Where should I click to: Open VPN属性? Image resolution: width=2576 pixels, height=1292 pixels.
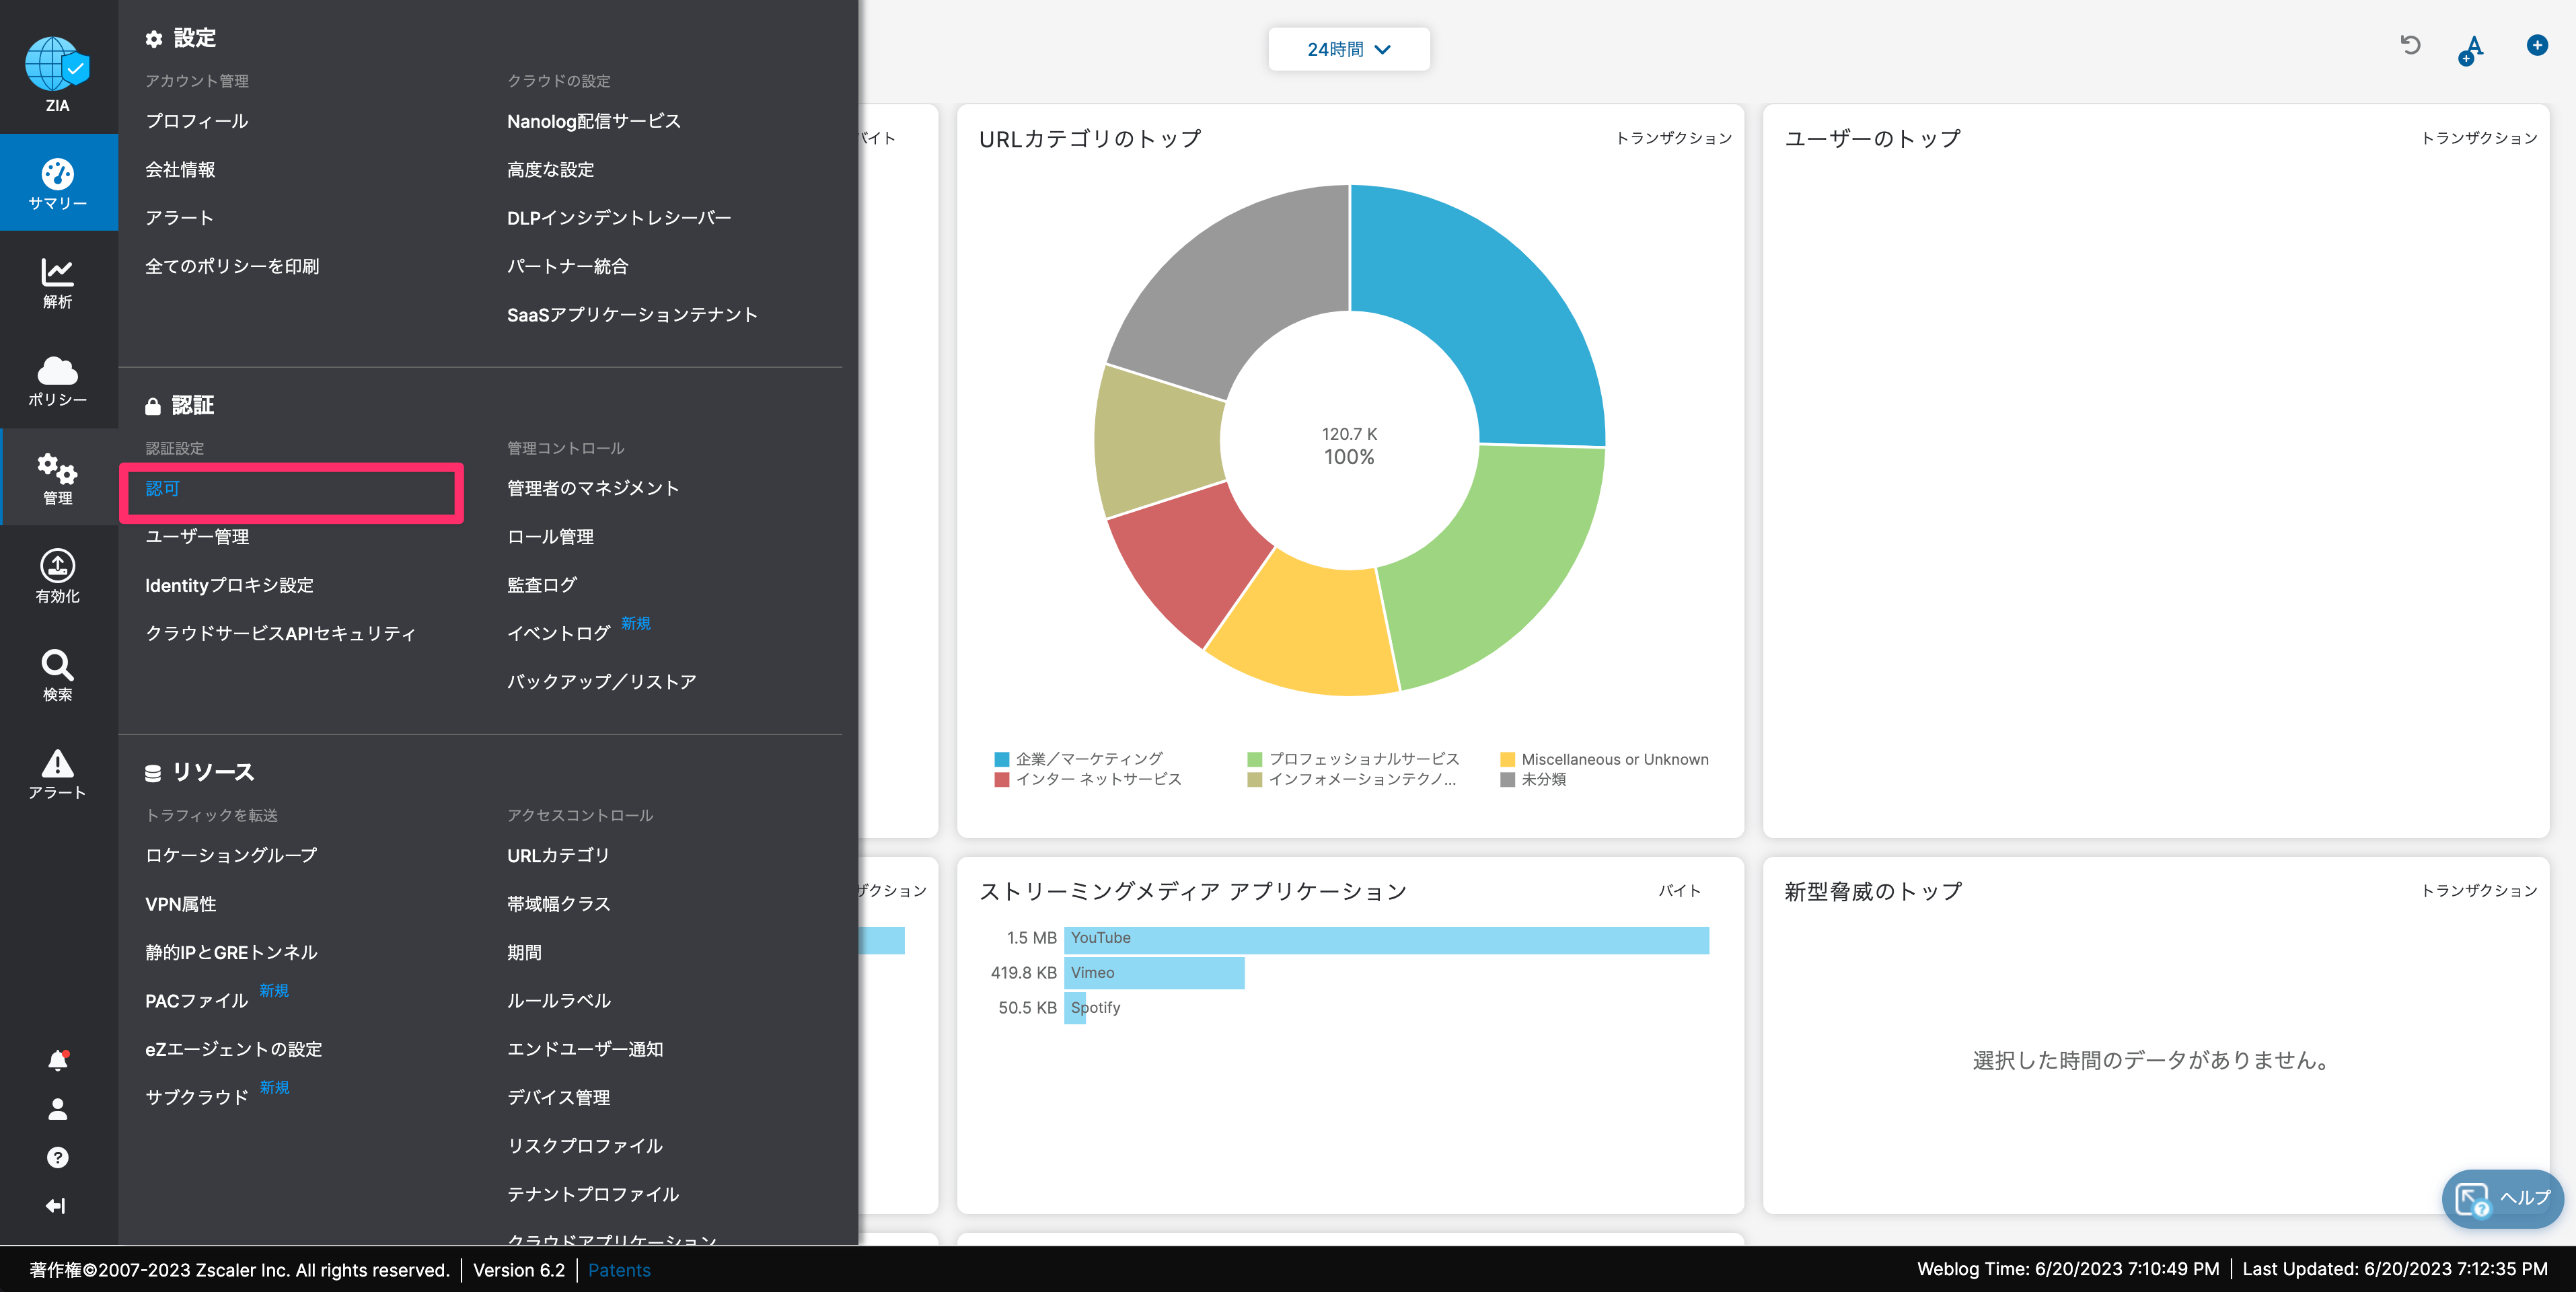click(180, 904)
